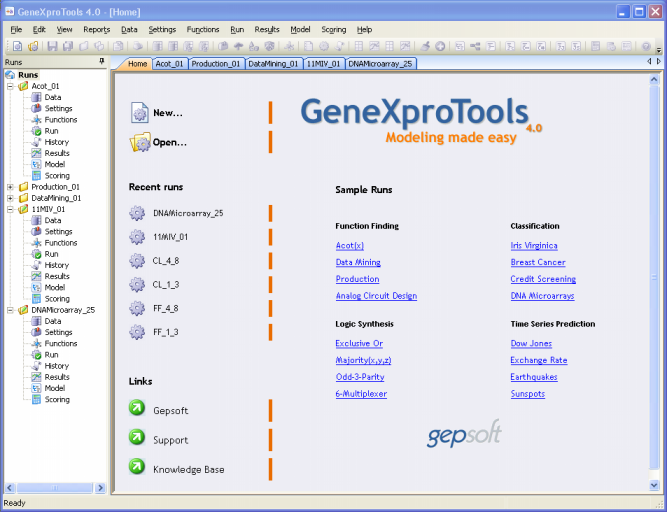Click the Functions icon under Acot_01

pos(37,119)
